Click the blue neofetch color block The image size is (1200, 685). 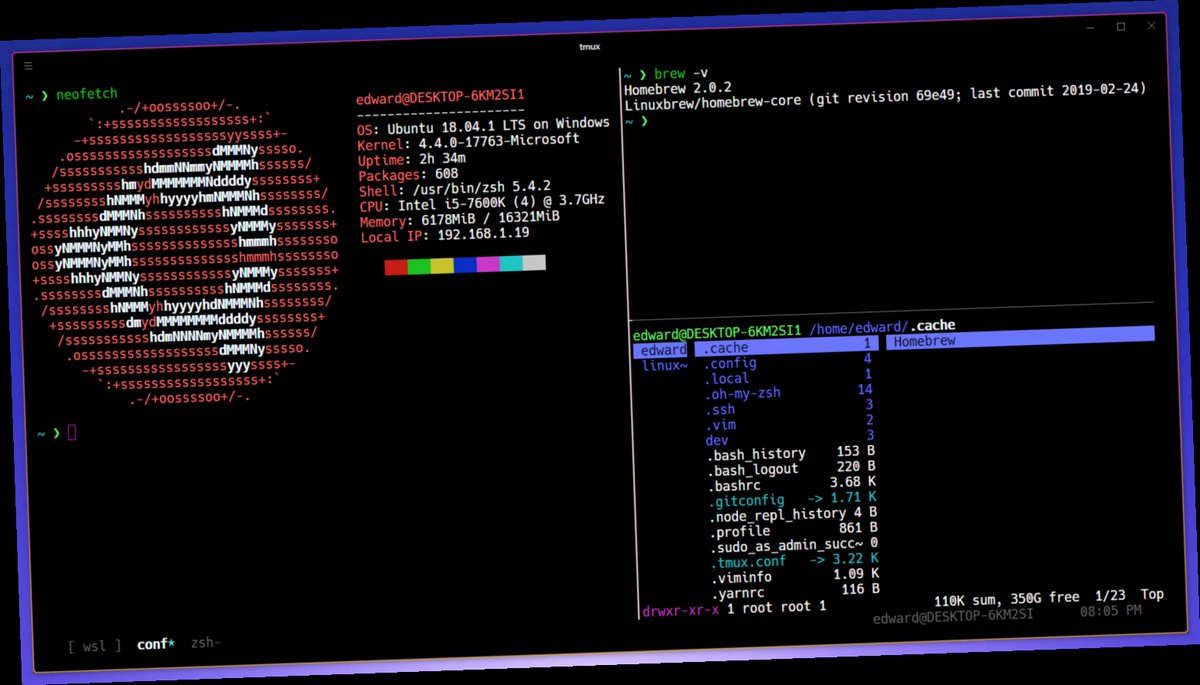pos(465,264)
